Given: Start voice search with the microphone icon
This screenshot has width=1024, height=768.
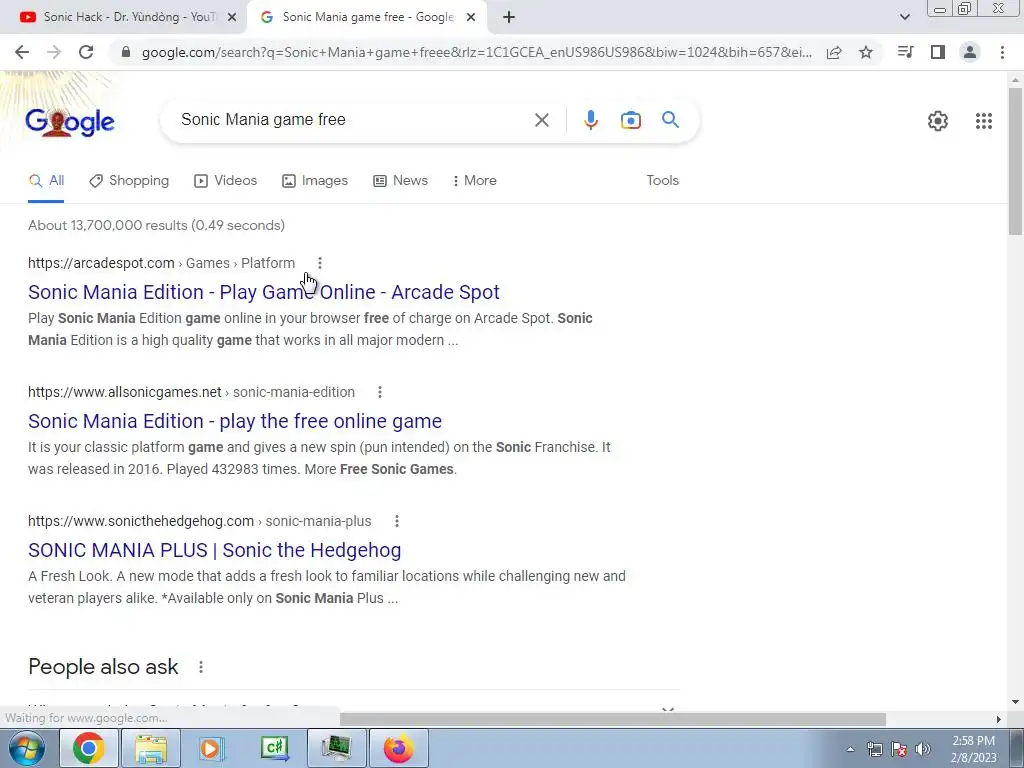Looking at the screenshot, I should (590, 120).
